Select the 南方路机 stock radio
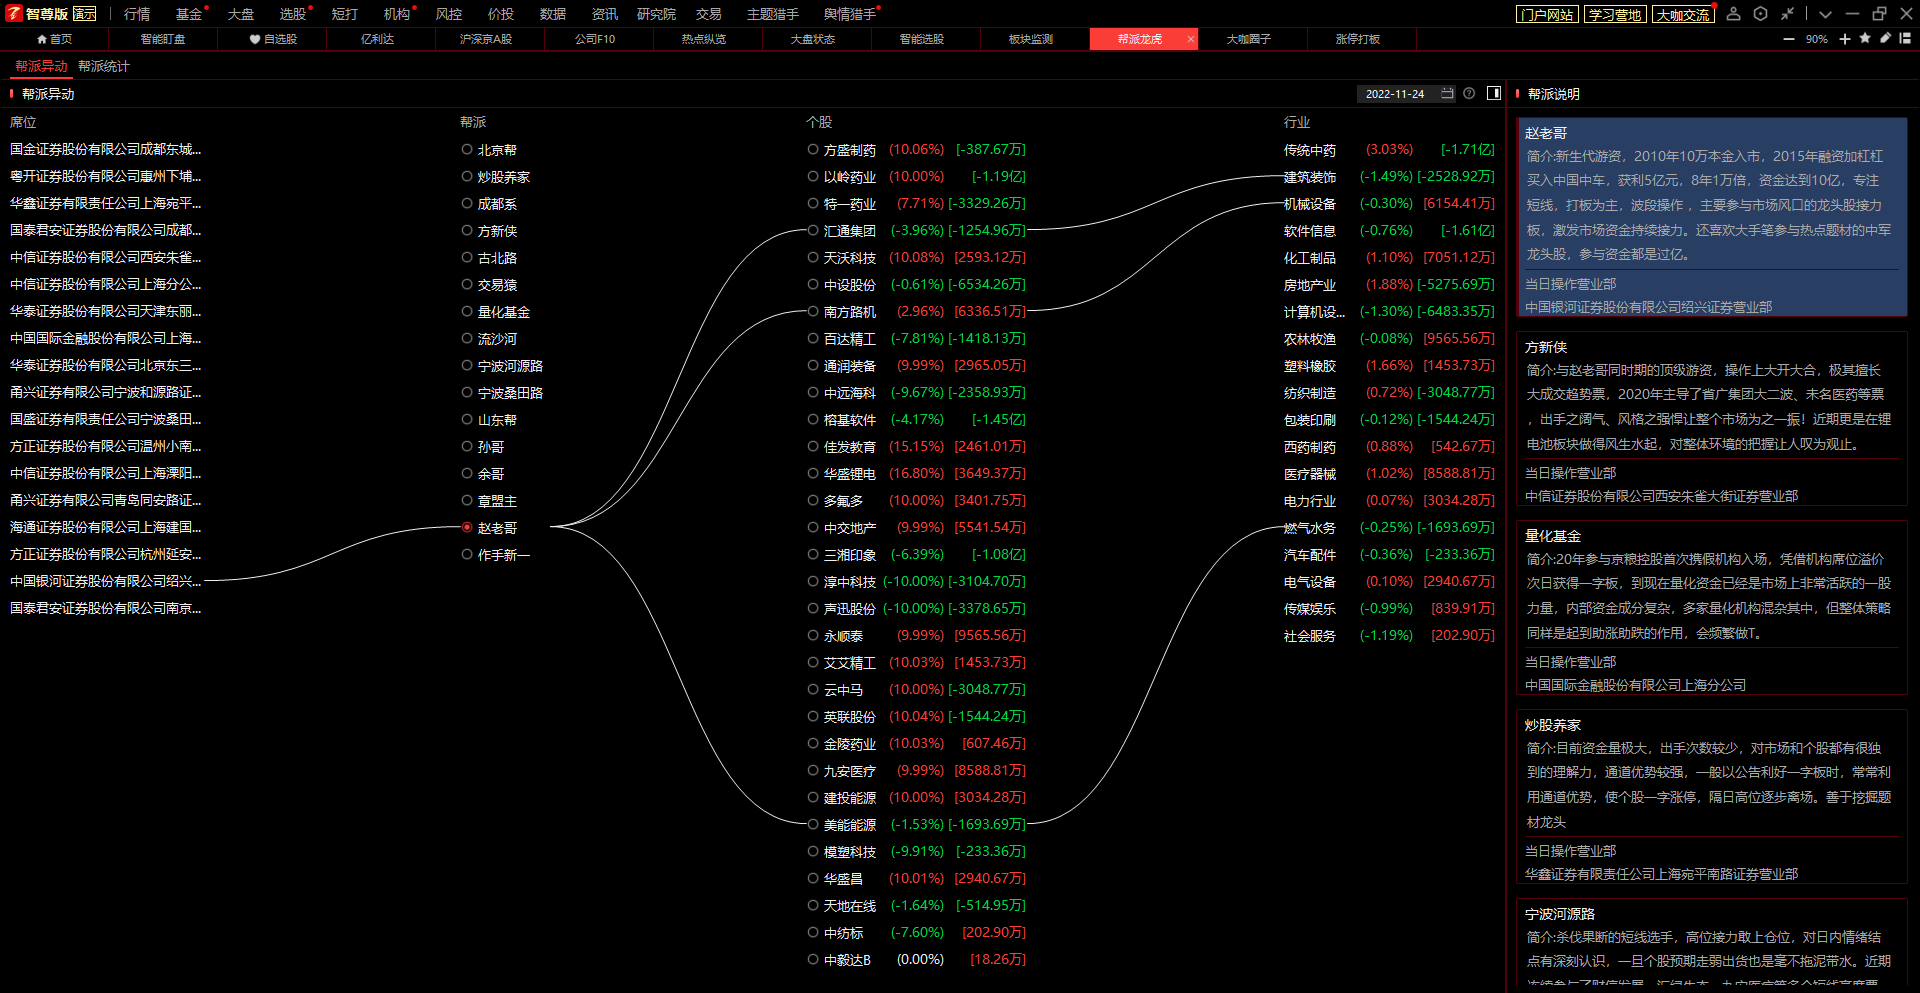This screenshot has width=1920, height=993. coord(813,311)
